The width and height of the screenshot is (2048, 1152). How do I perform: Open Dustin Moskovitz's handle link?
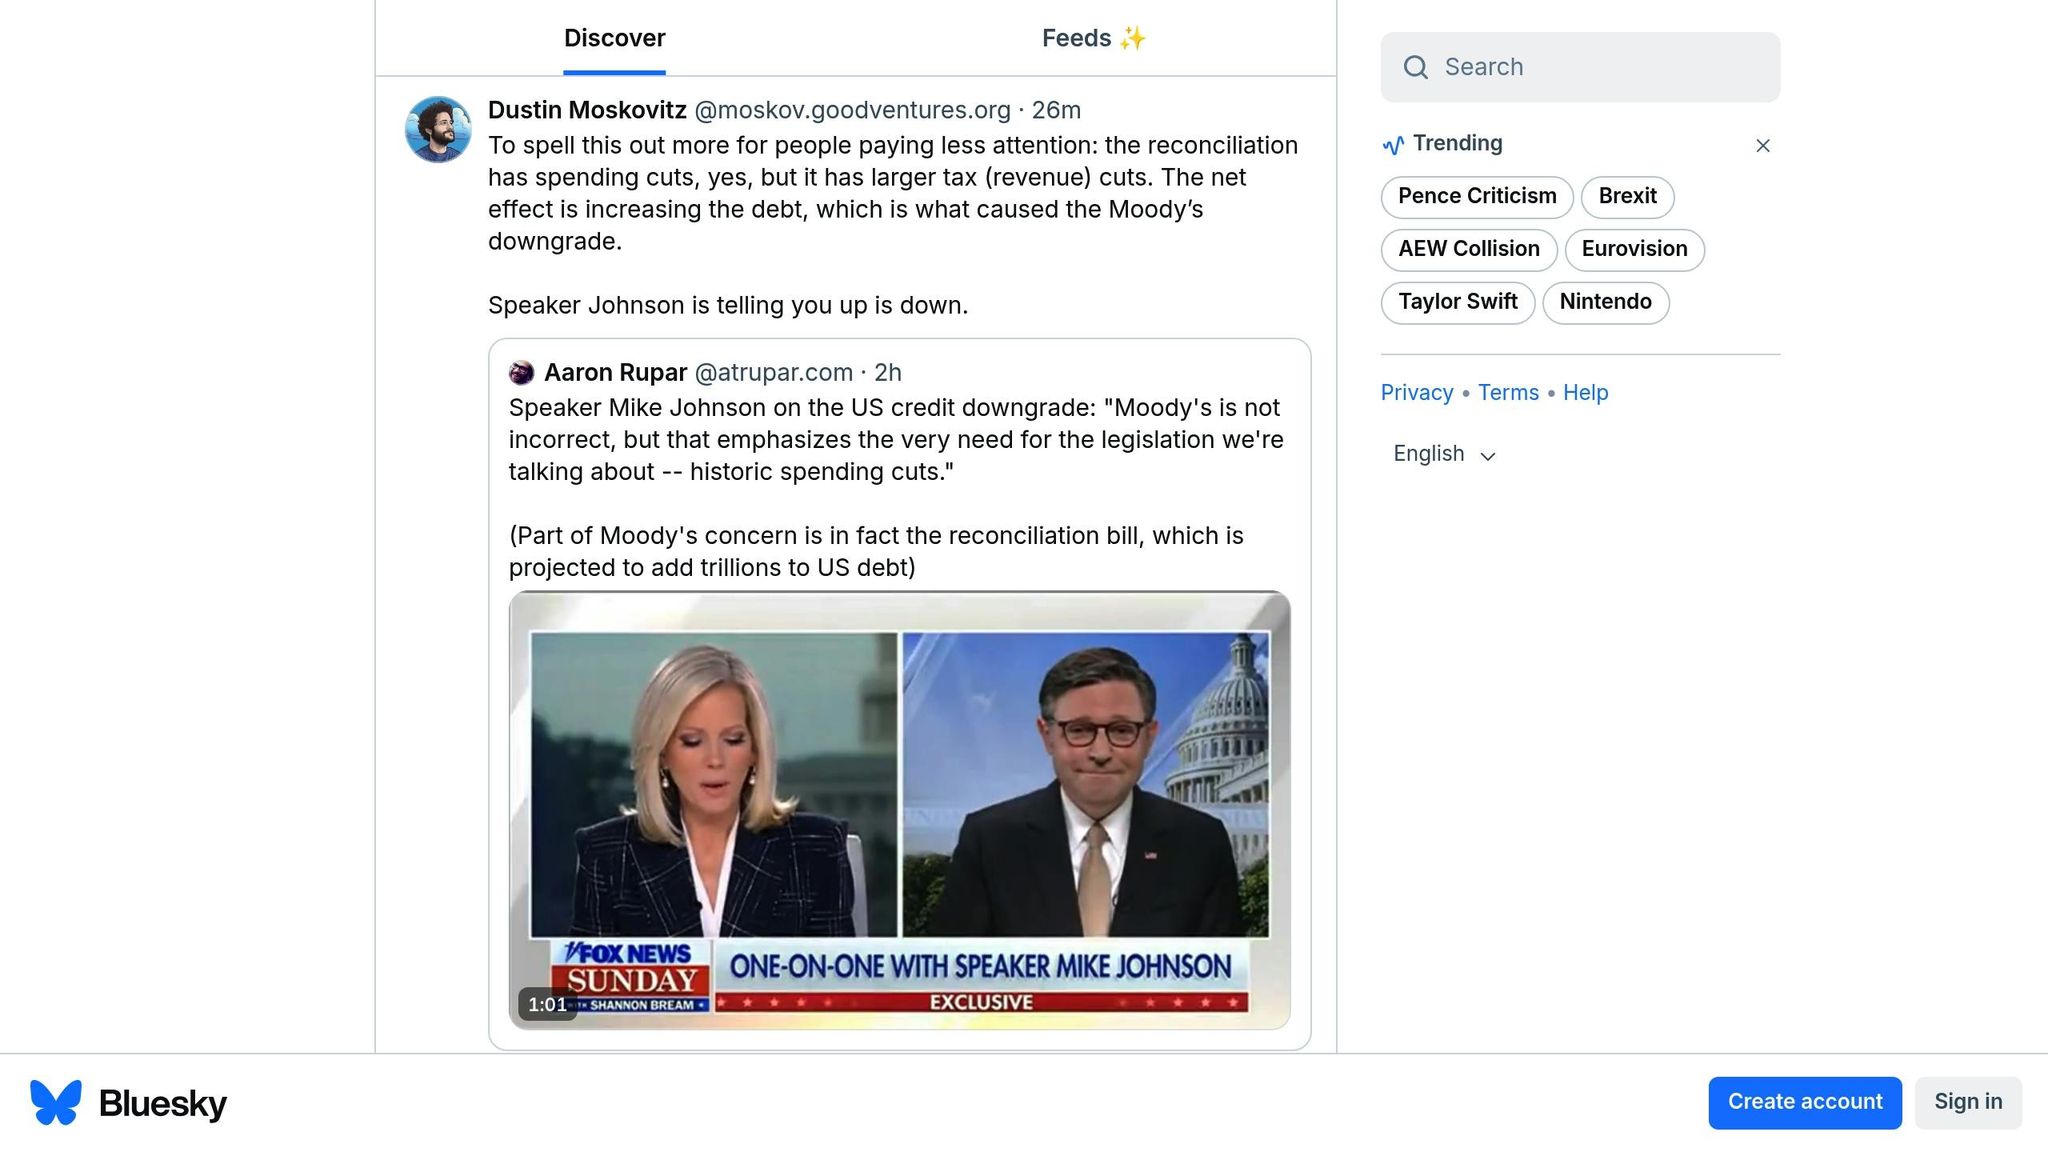[852, 110]
